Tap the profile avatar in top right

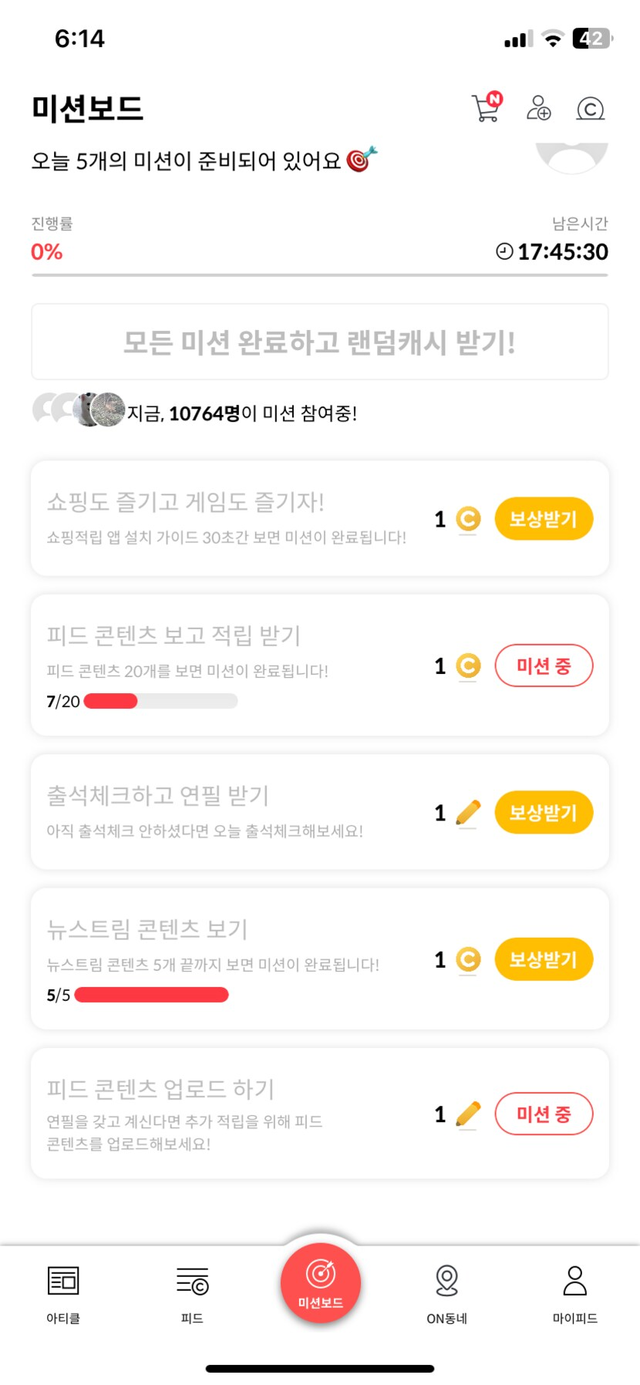(x=572, y=155)
